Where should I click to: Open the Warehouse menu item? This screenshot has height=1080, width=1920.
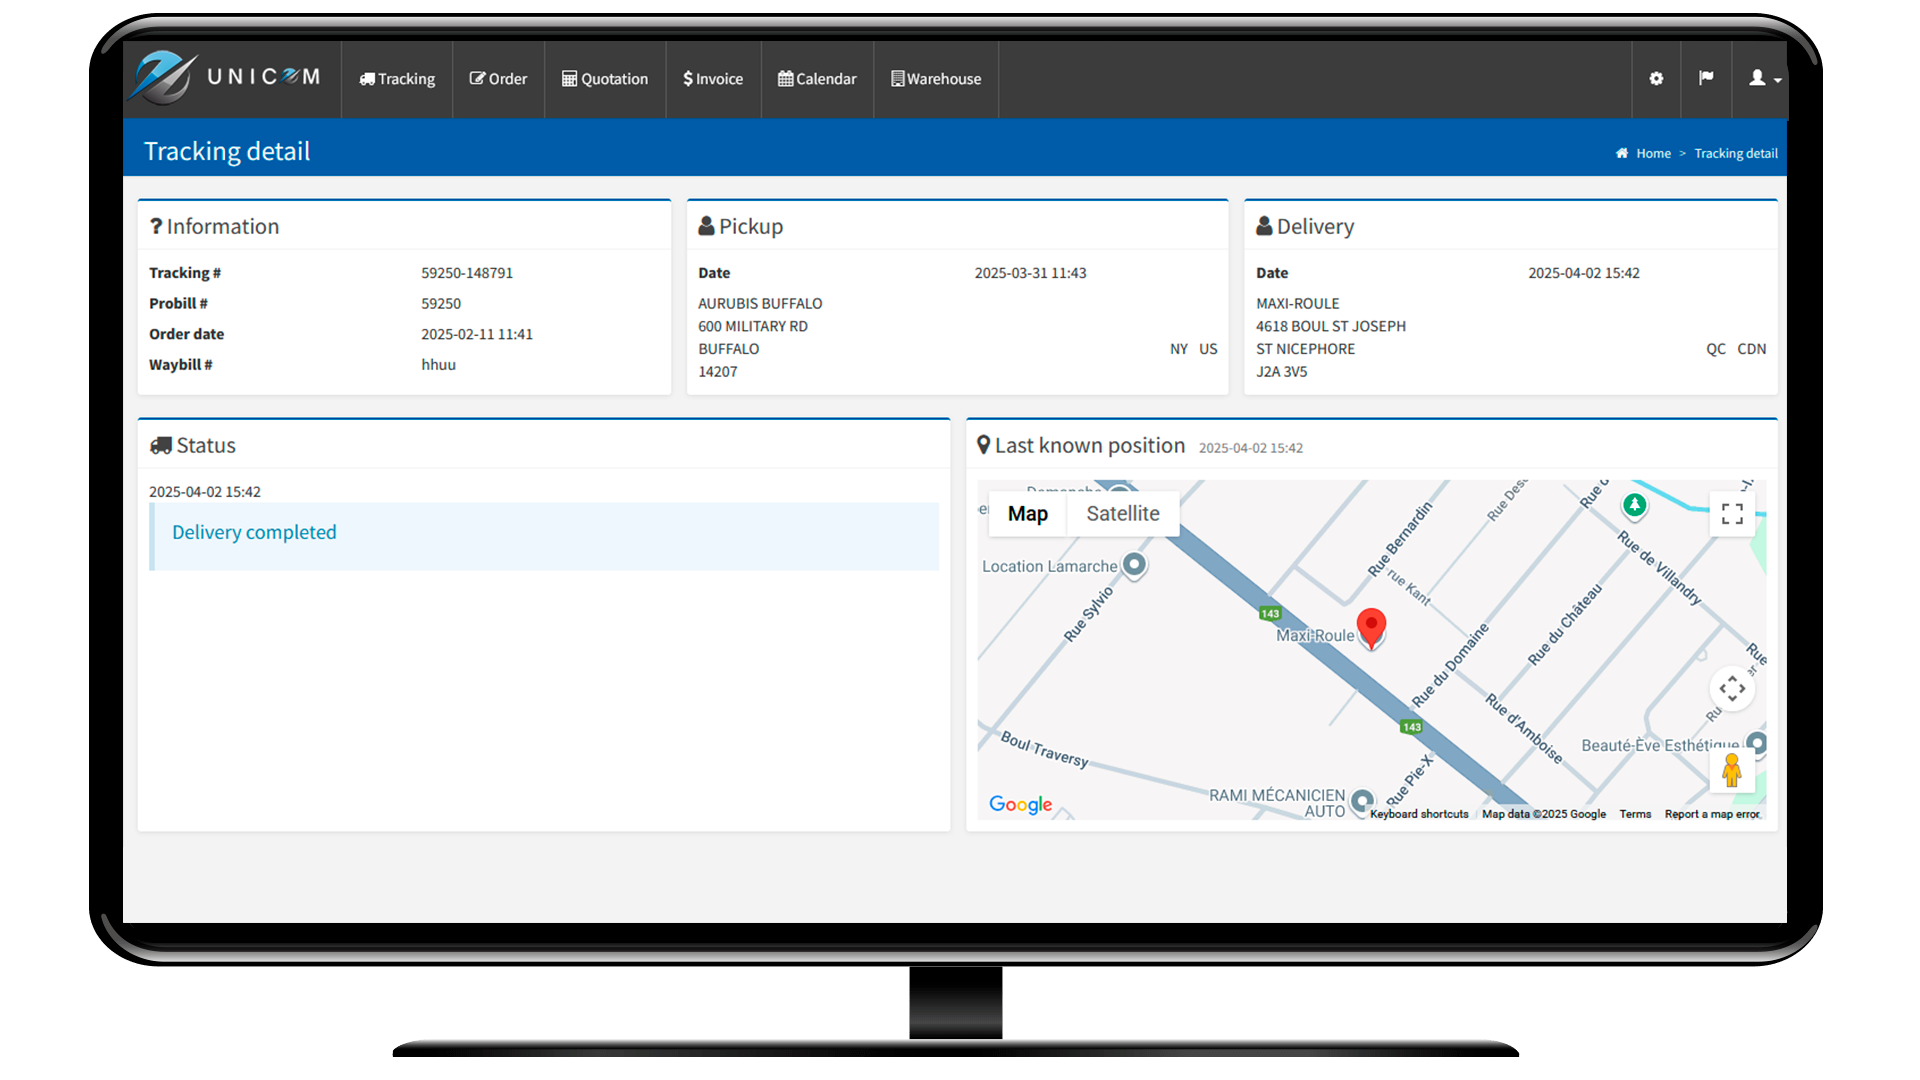coord(936,79)
